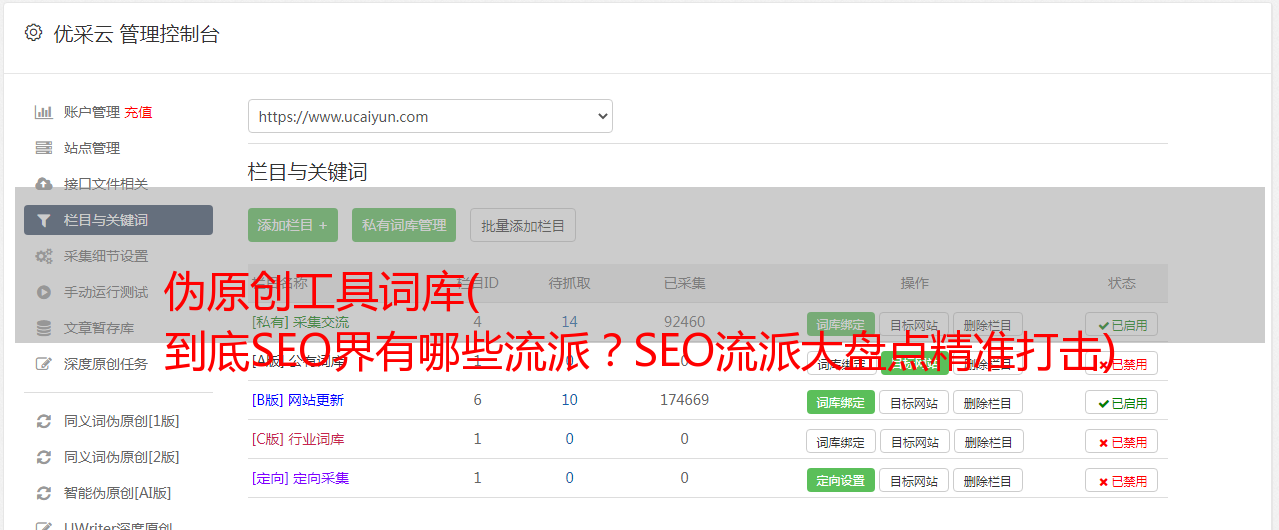Viewport: 1279px width, 530px height.
Task: Click the 已采集 value 174669
Action: (x=685, y=400)
